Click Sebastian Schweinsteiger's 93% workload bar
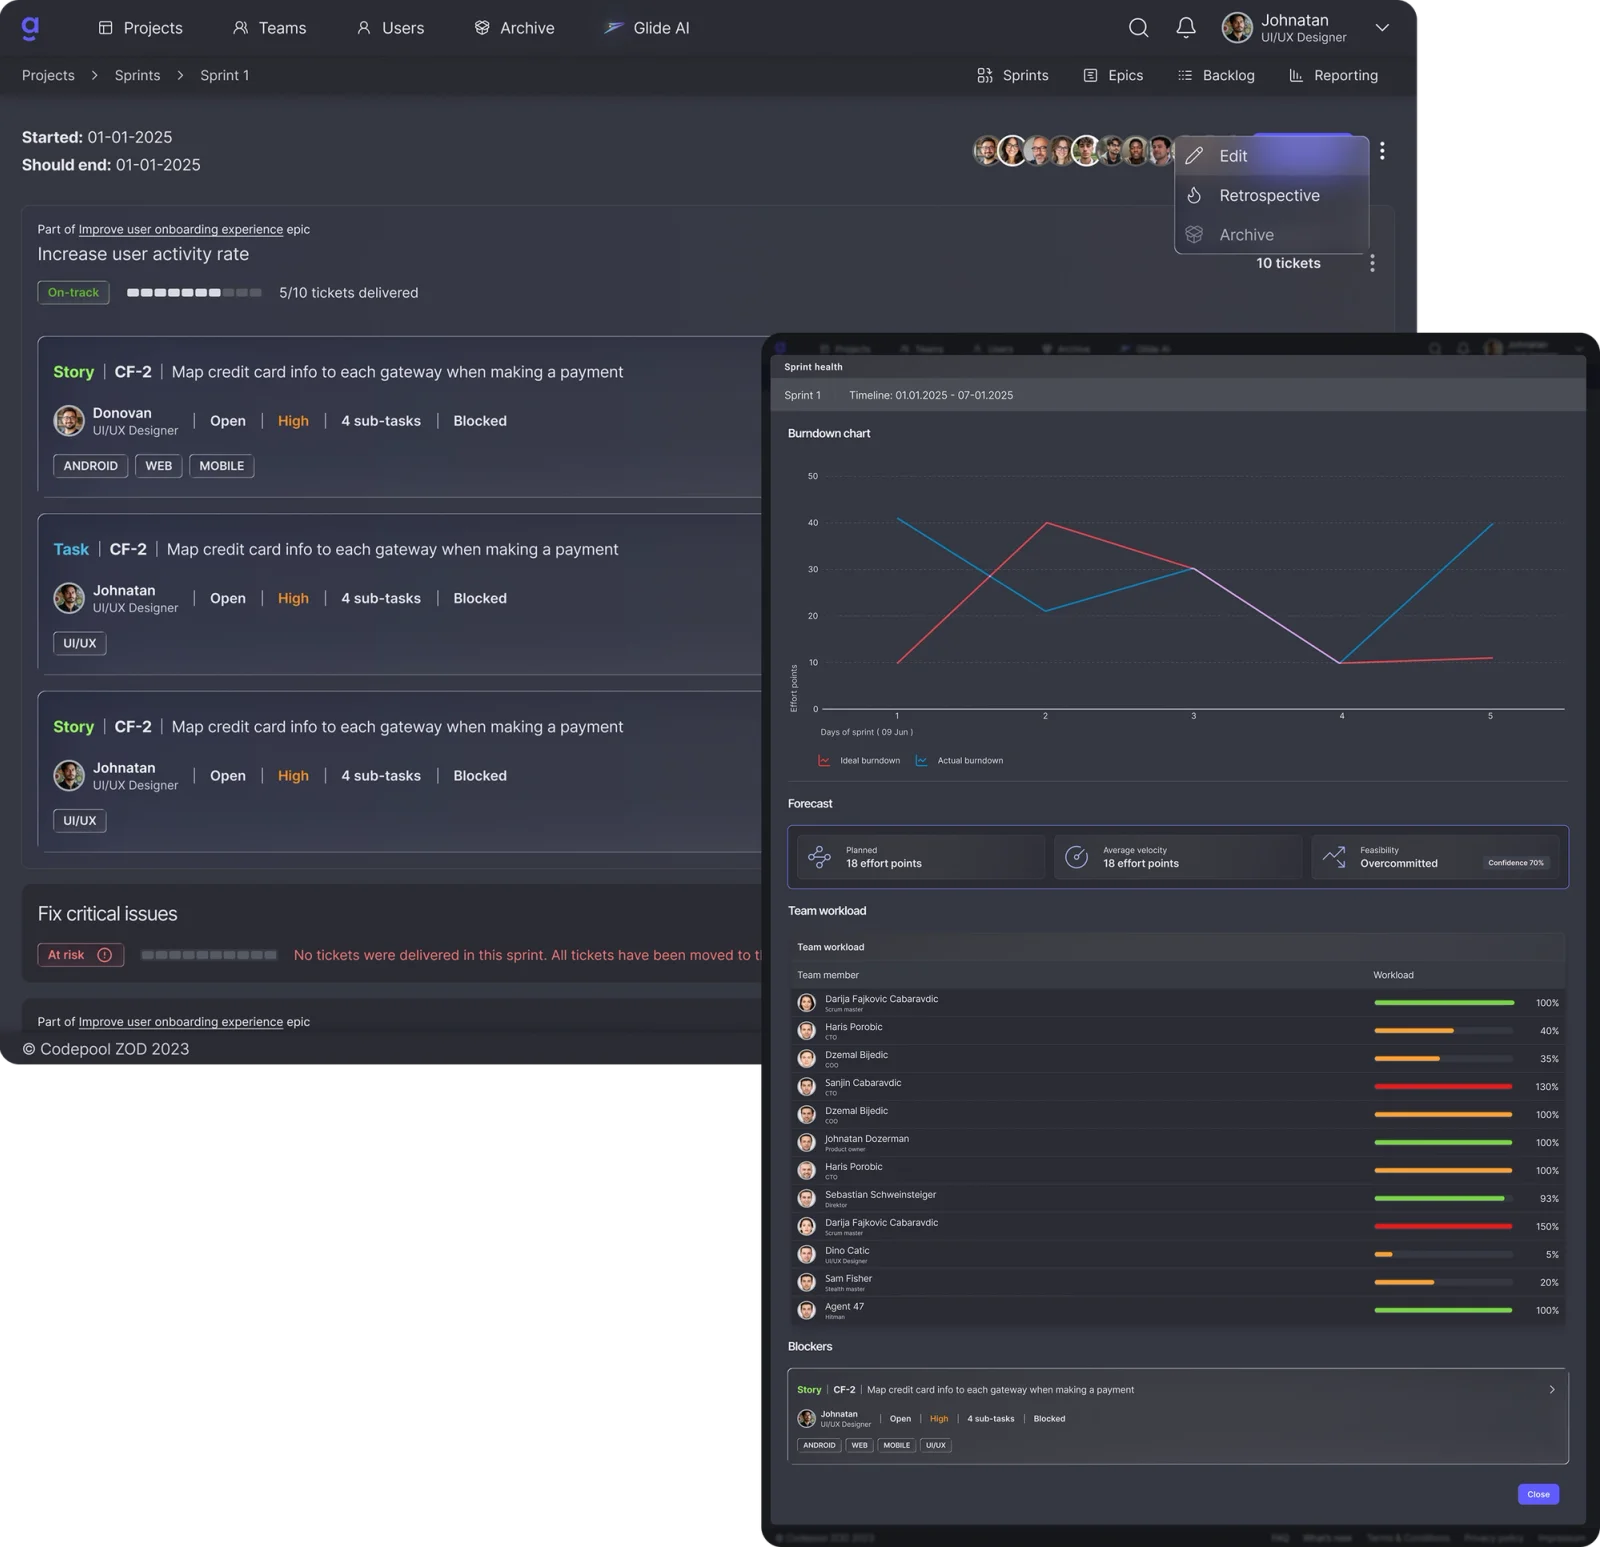Image resolution: width=1600 pixels, height=1547 pixels. click(x=1443, y=1198)
